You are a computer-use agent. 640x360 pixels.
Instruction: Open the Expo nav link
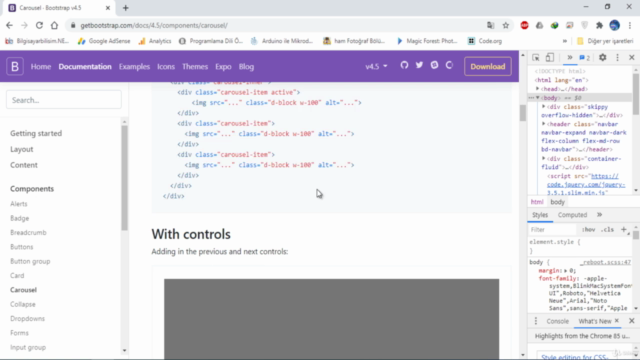click(223, 67)
